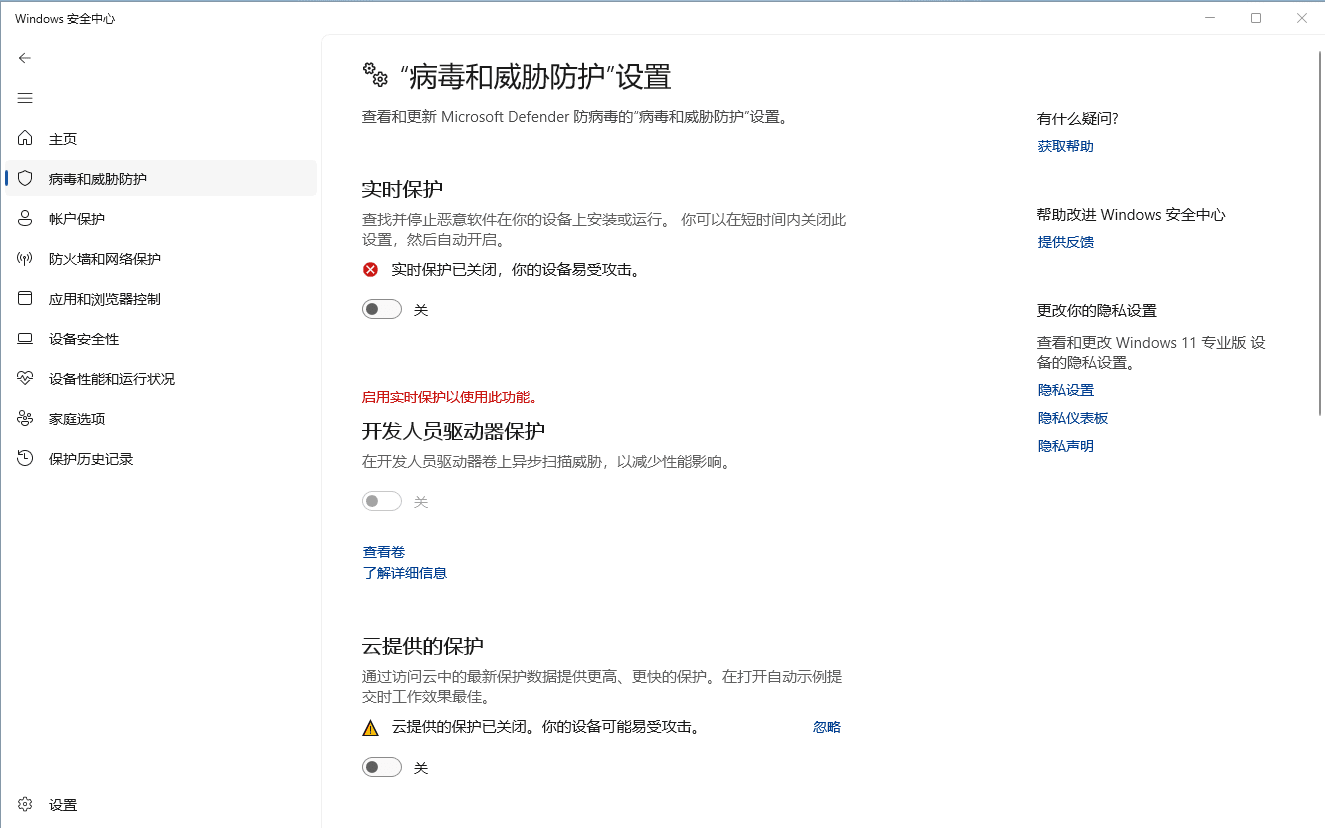Click the red error icon for 实时保护已关闭

[370, 269]
